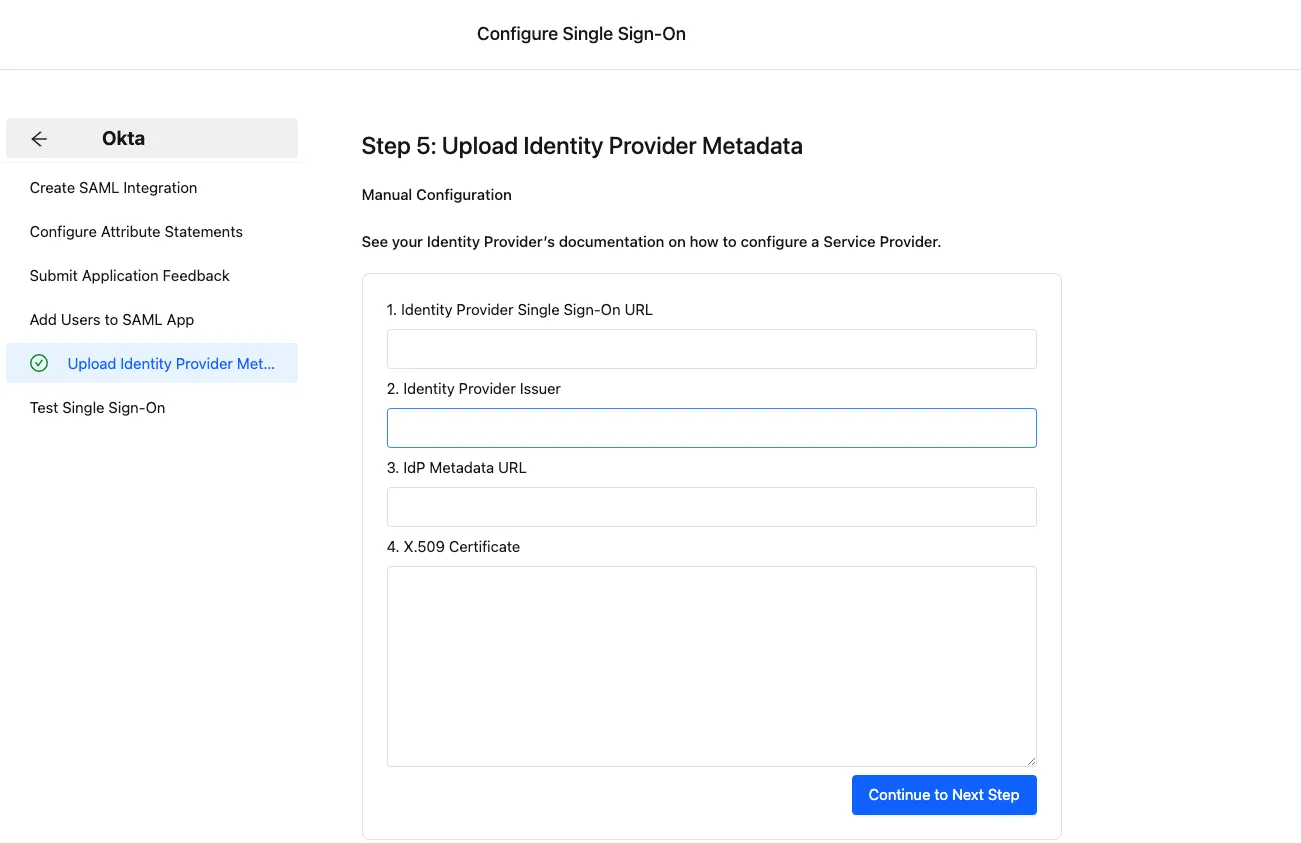The image size is (1301, 843).
Task: Focus the Identity Provider Single Sign-On URL field
Action: [711, 348]
